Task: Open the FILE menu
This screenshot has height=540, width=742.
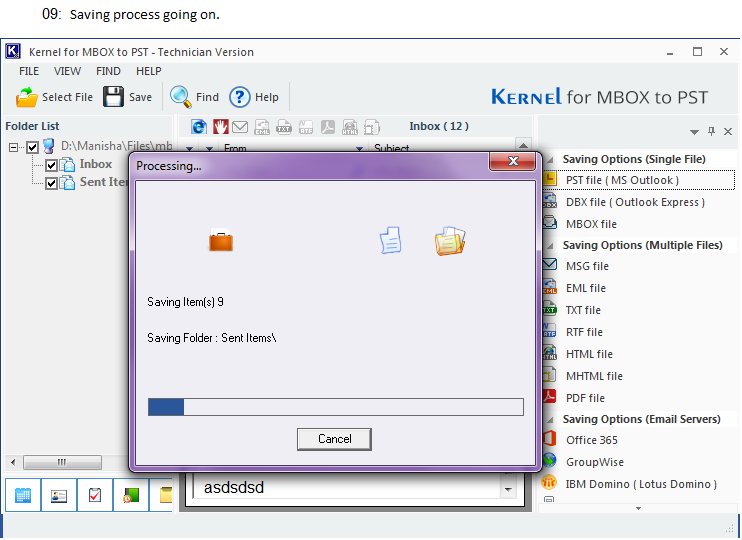Action: click(29, 71)
